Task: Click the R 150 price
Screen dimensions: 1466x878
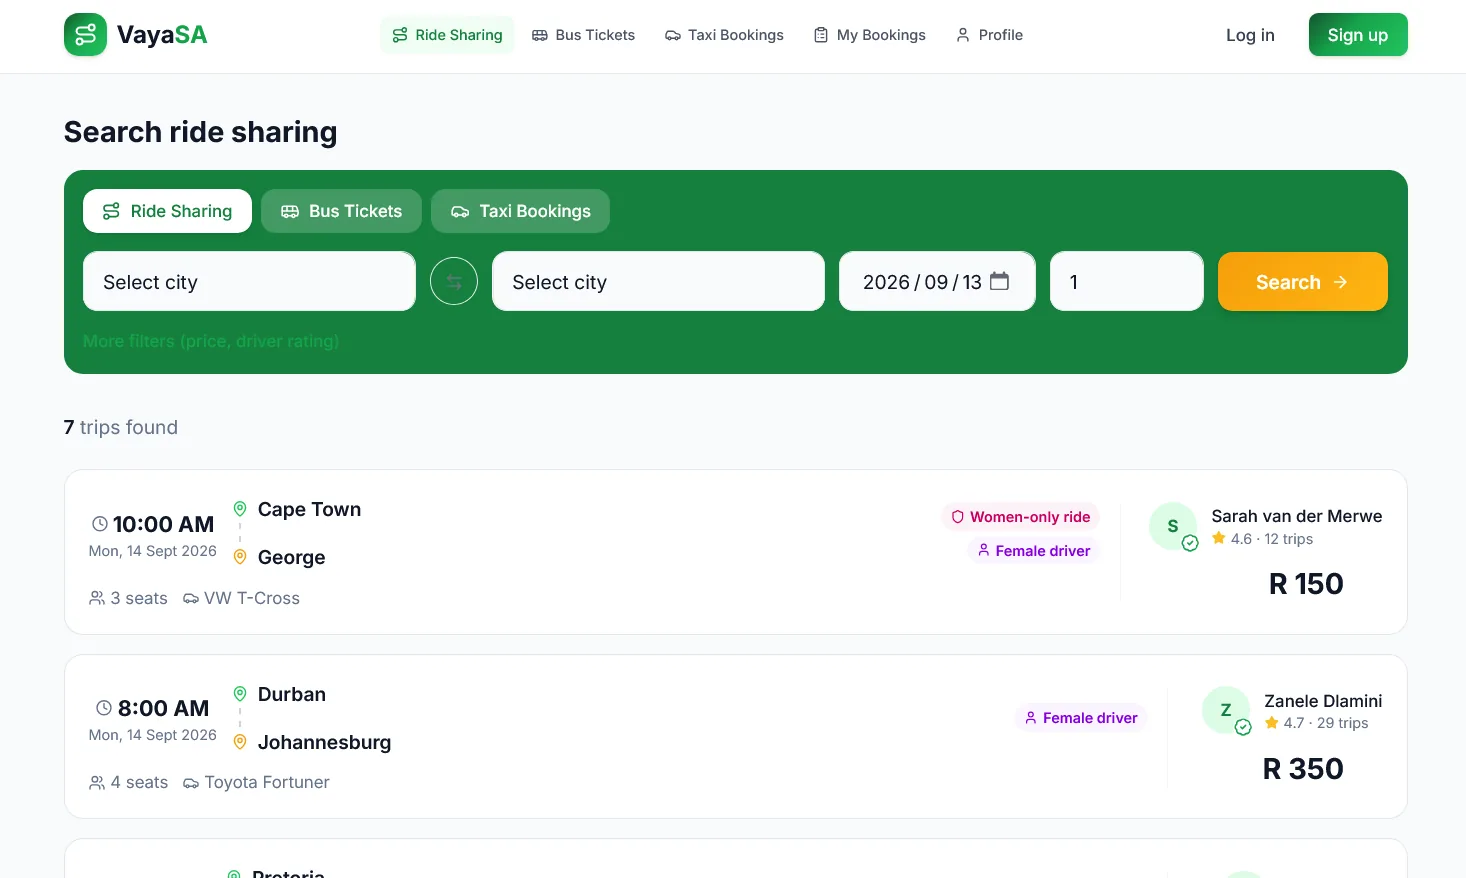Action: click(x=1306, y=584)
